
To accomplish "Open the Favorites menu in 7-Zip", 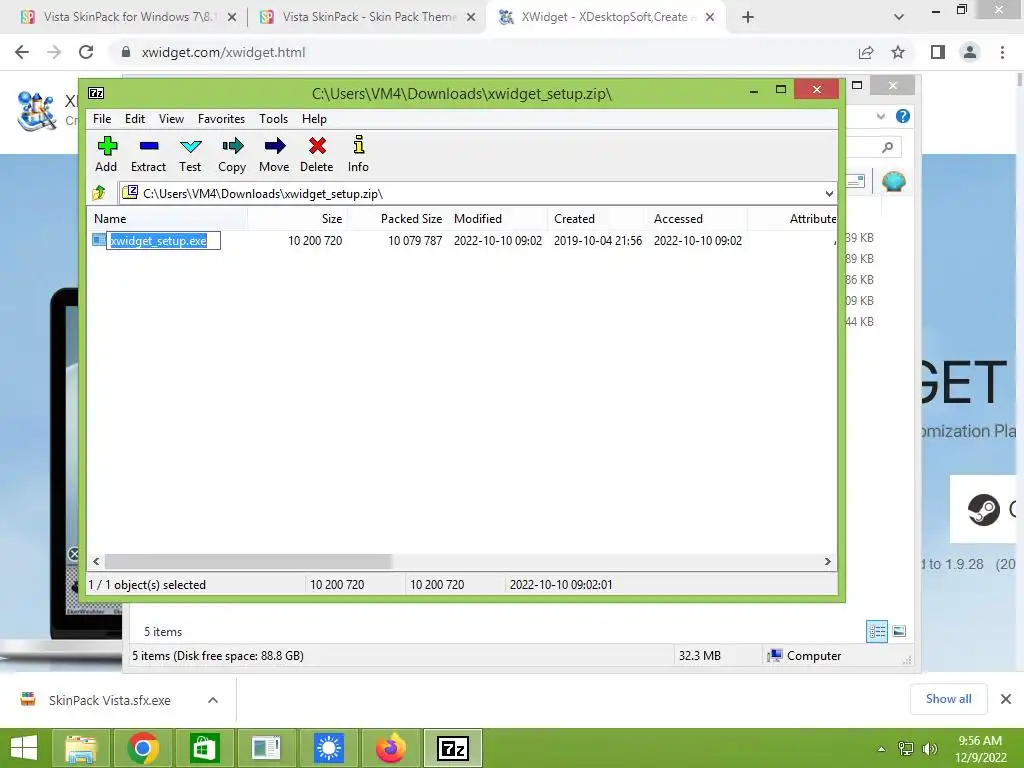I will point(221,119).
